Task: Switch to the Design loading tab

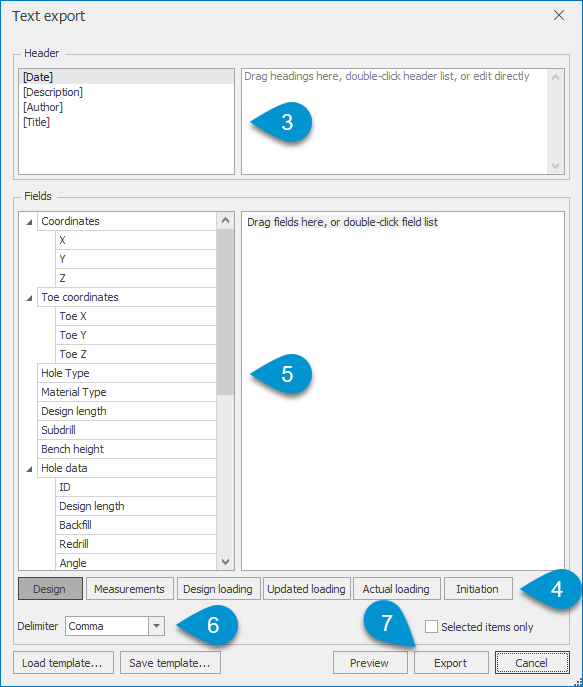Action: coord(218,588)
